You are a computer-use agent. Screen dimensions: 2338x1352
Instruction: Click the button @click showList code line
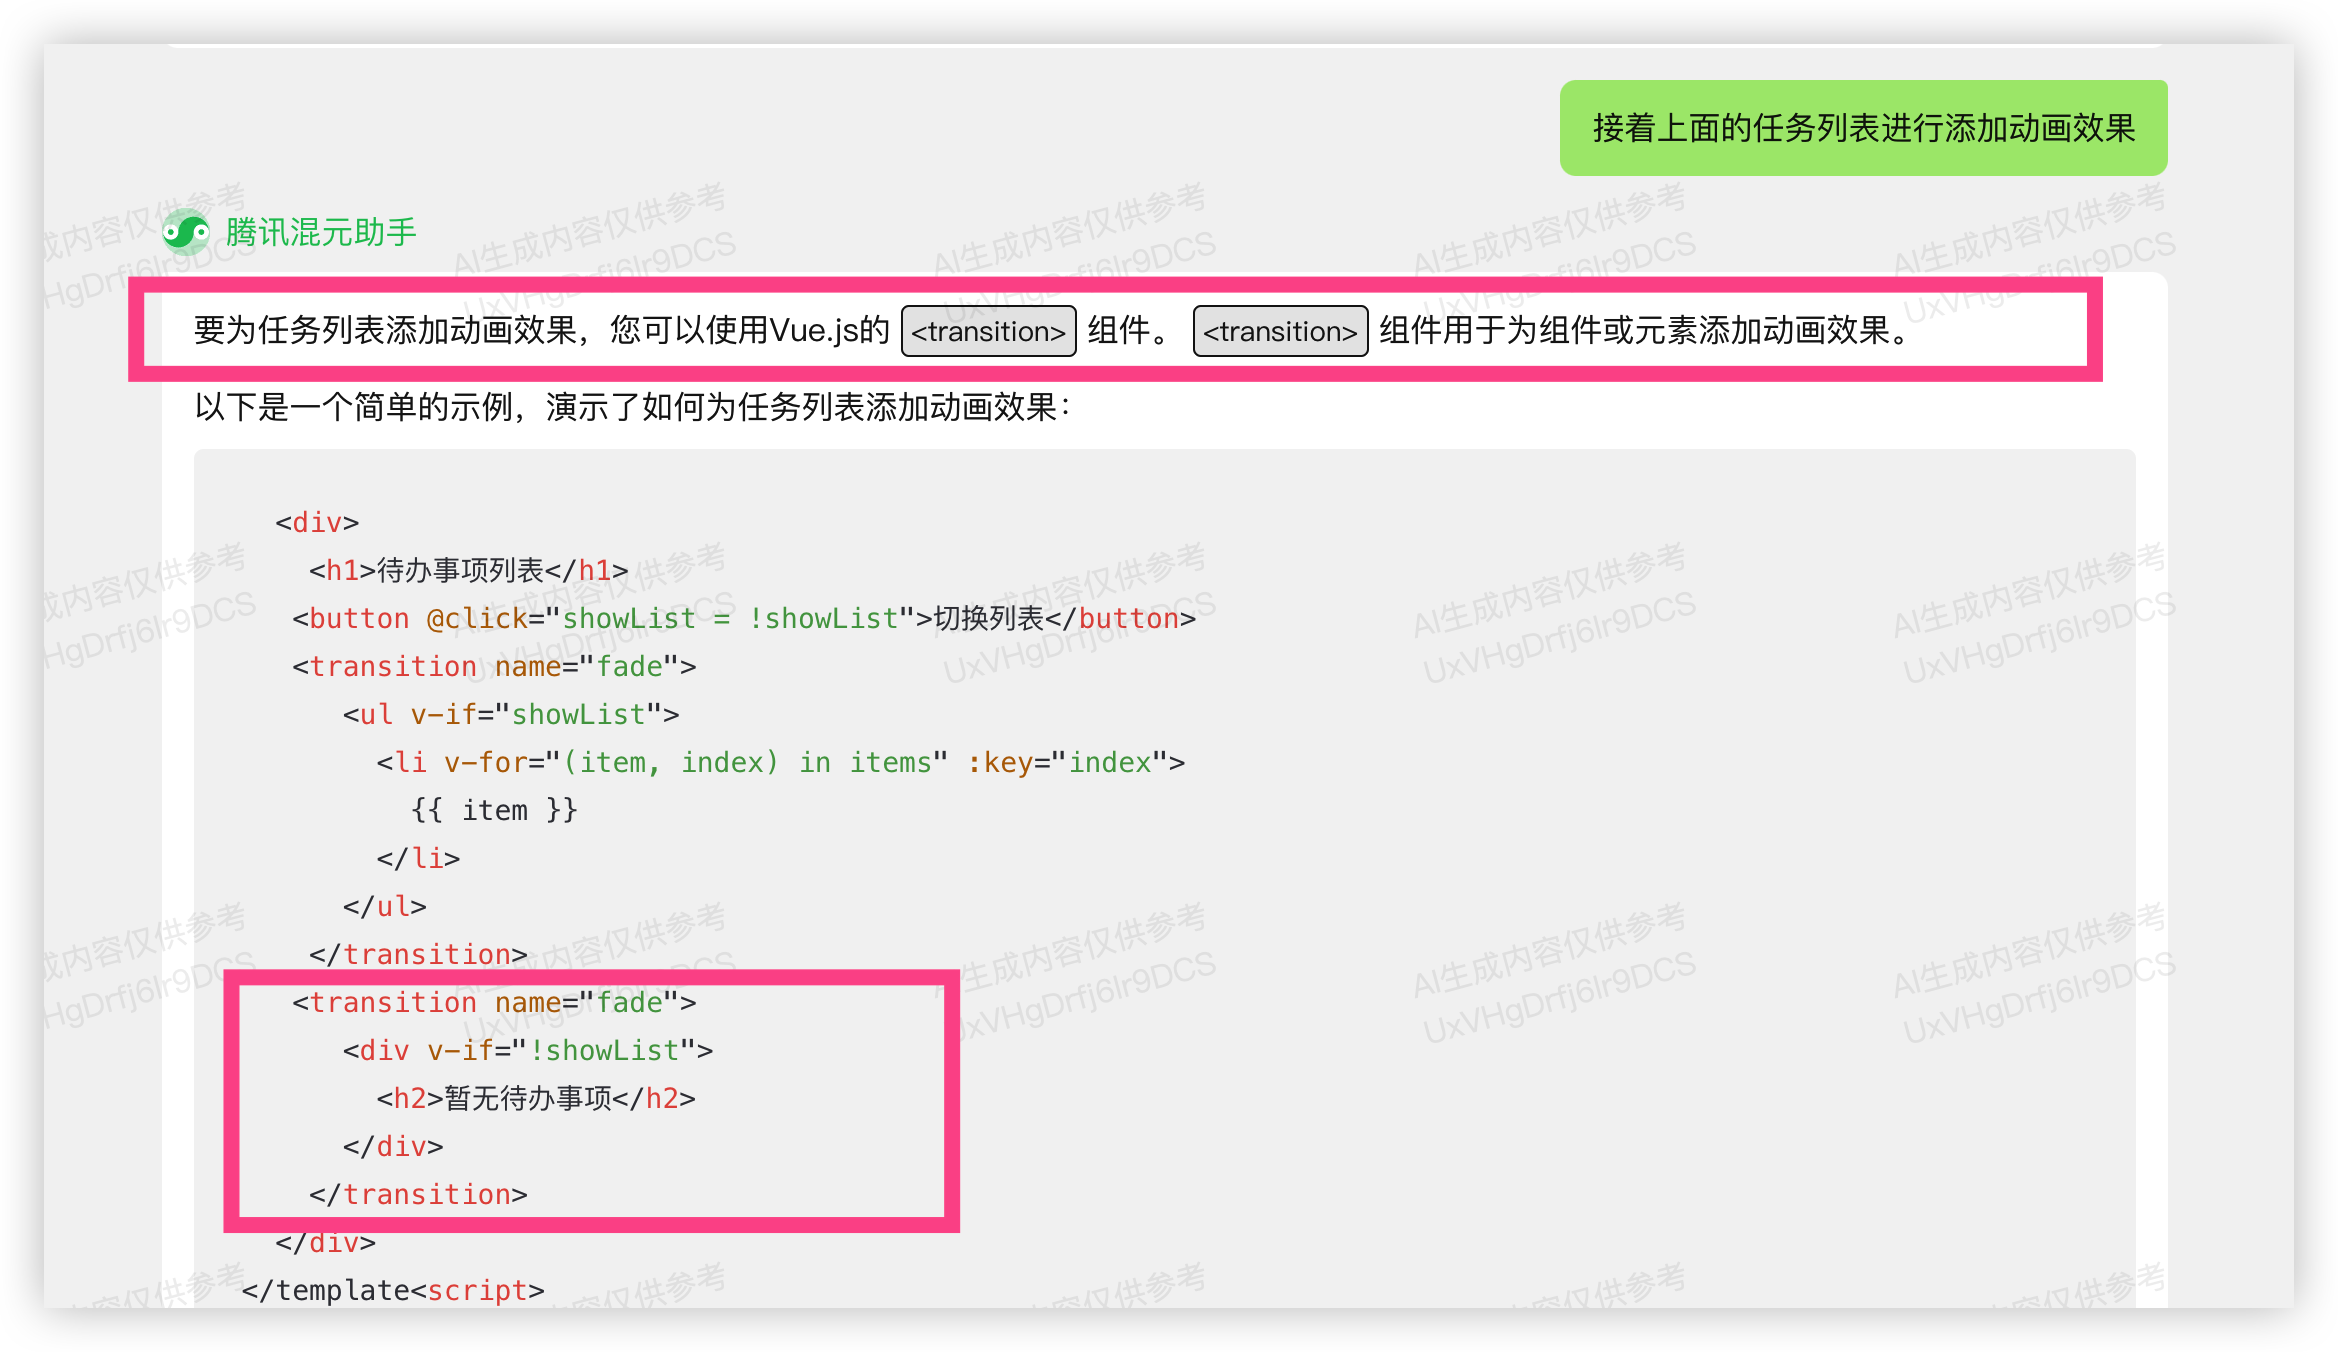[x=744, y=618]
